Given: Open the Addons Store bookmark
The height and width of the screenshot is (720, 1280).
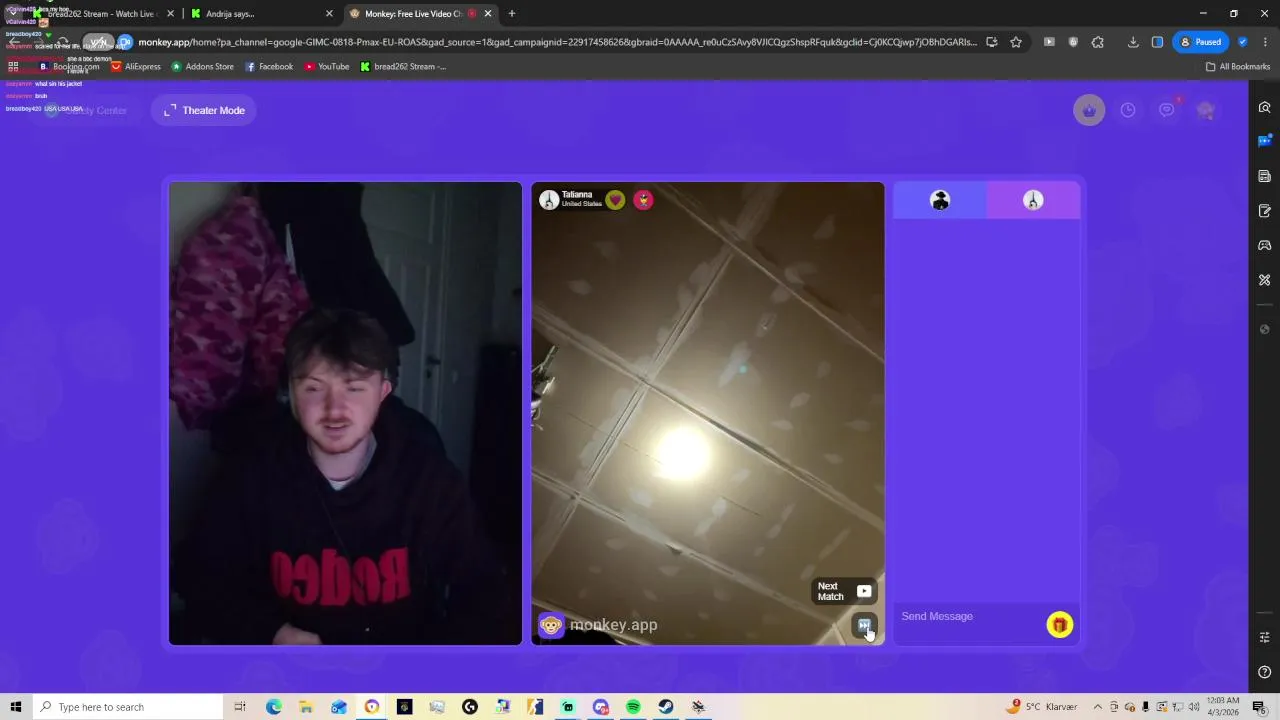Looking at the screenshot, I should point(203,67).
